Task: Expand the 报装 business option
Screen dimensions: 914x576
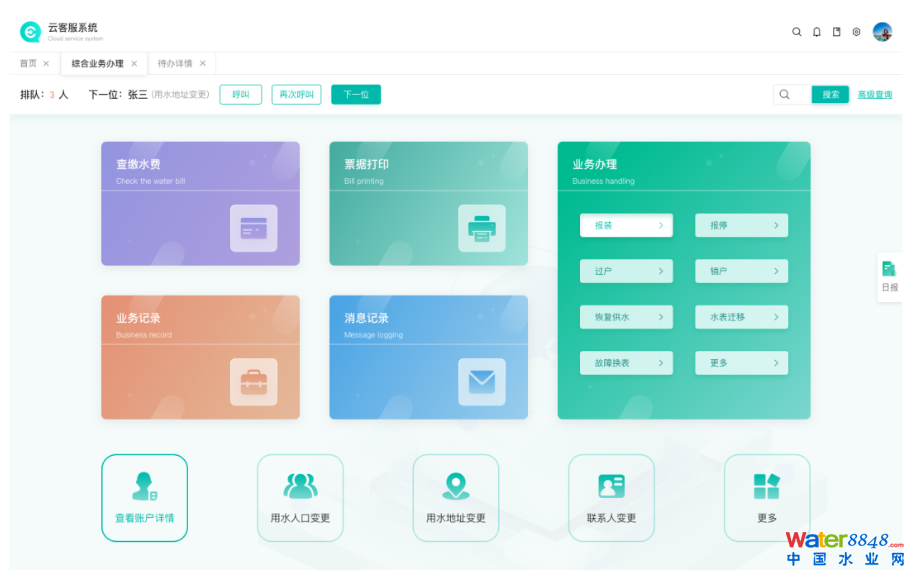Action: click(626, 226)
